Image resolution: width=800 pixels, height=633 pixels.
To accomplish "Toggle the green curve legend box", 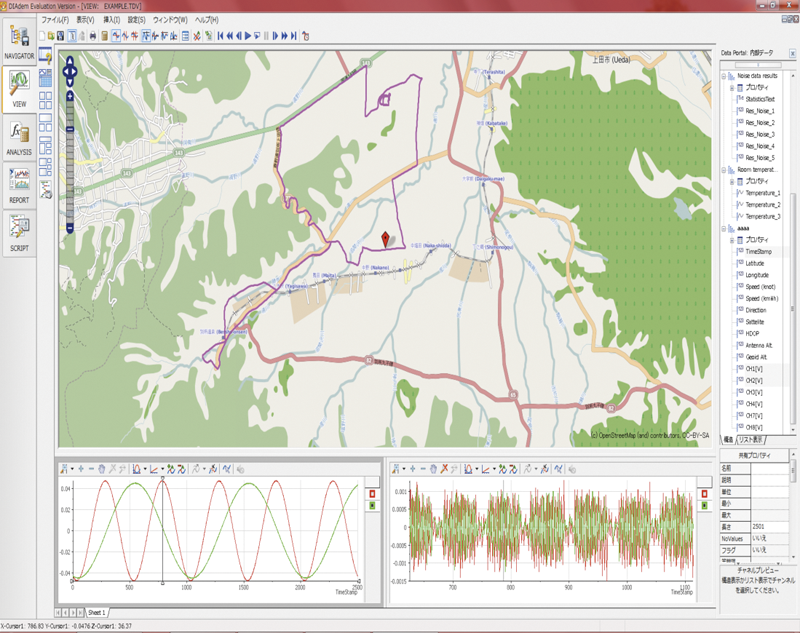I will coord(371,506).
